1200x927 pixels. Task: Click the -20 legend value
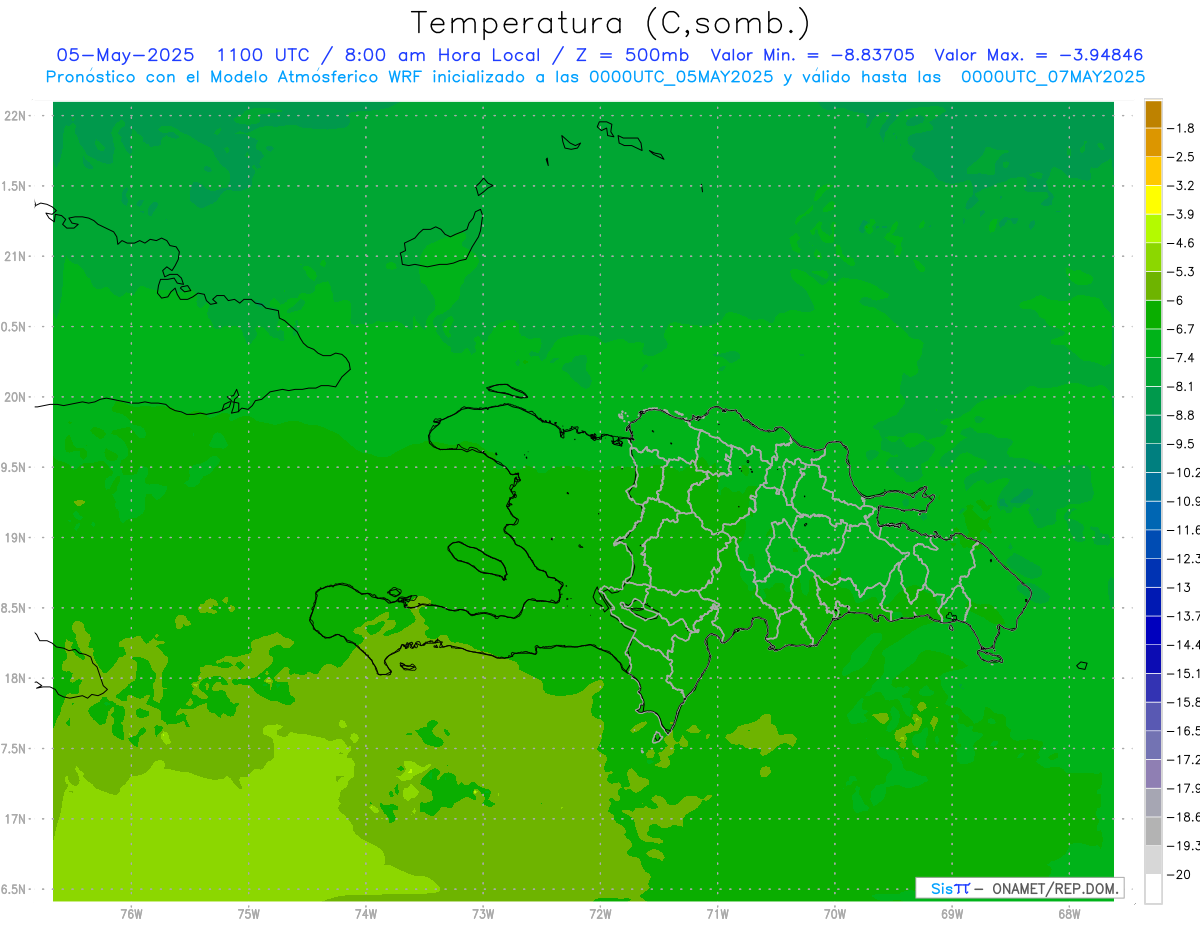(x=1179, y=875)
